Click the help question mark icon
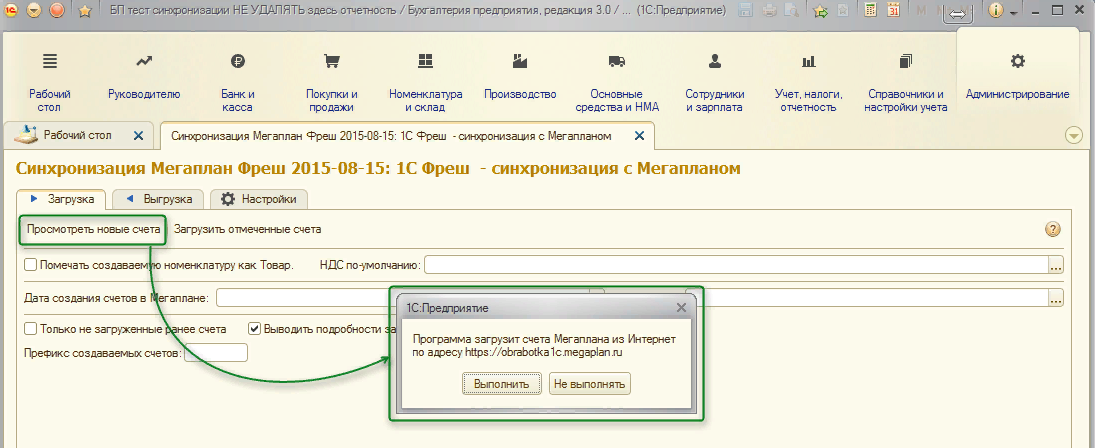The width and height of the screenshot is (1095, 448). point(1052,229)
